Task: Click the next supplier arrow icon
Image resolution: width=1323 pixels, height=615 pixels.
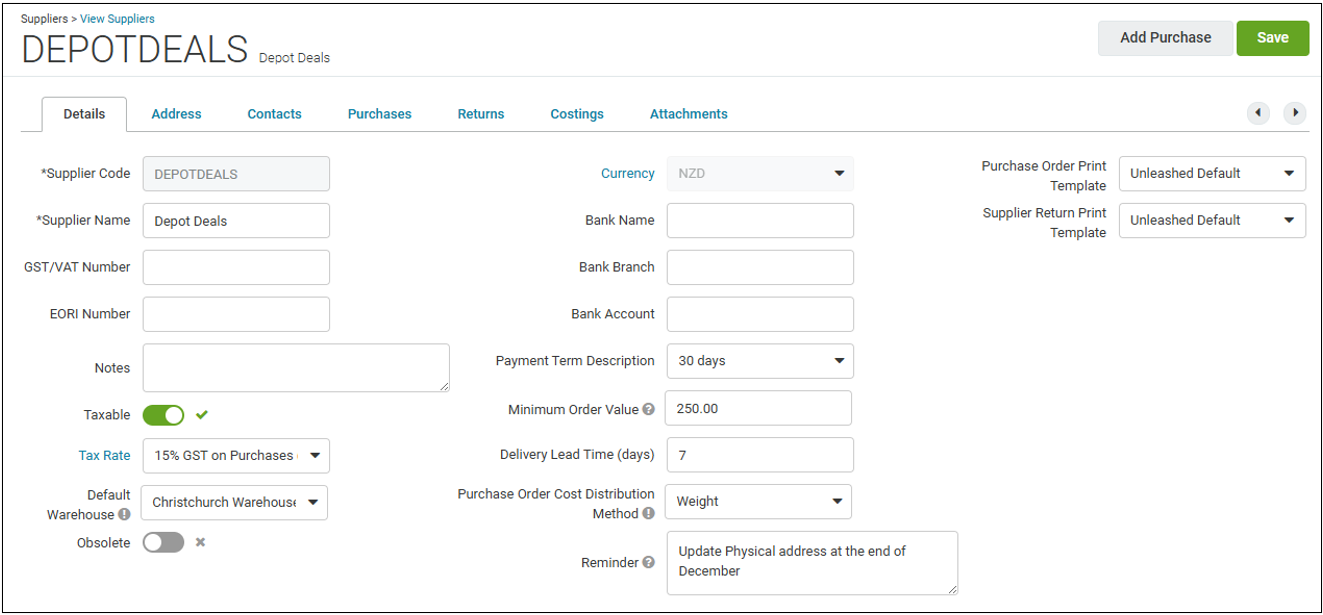Action: (1295, 113)
